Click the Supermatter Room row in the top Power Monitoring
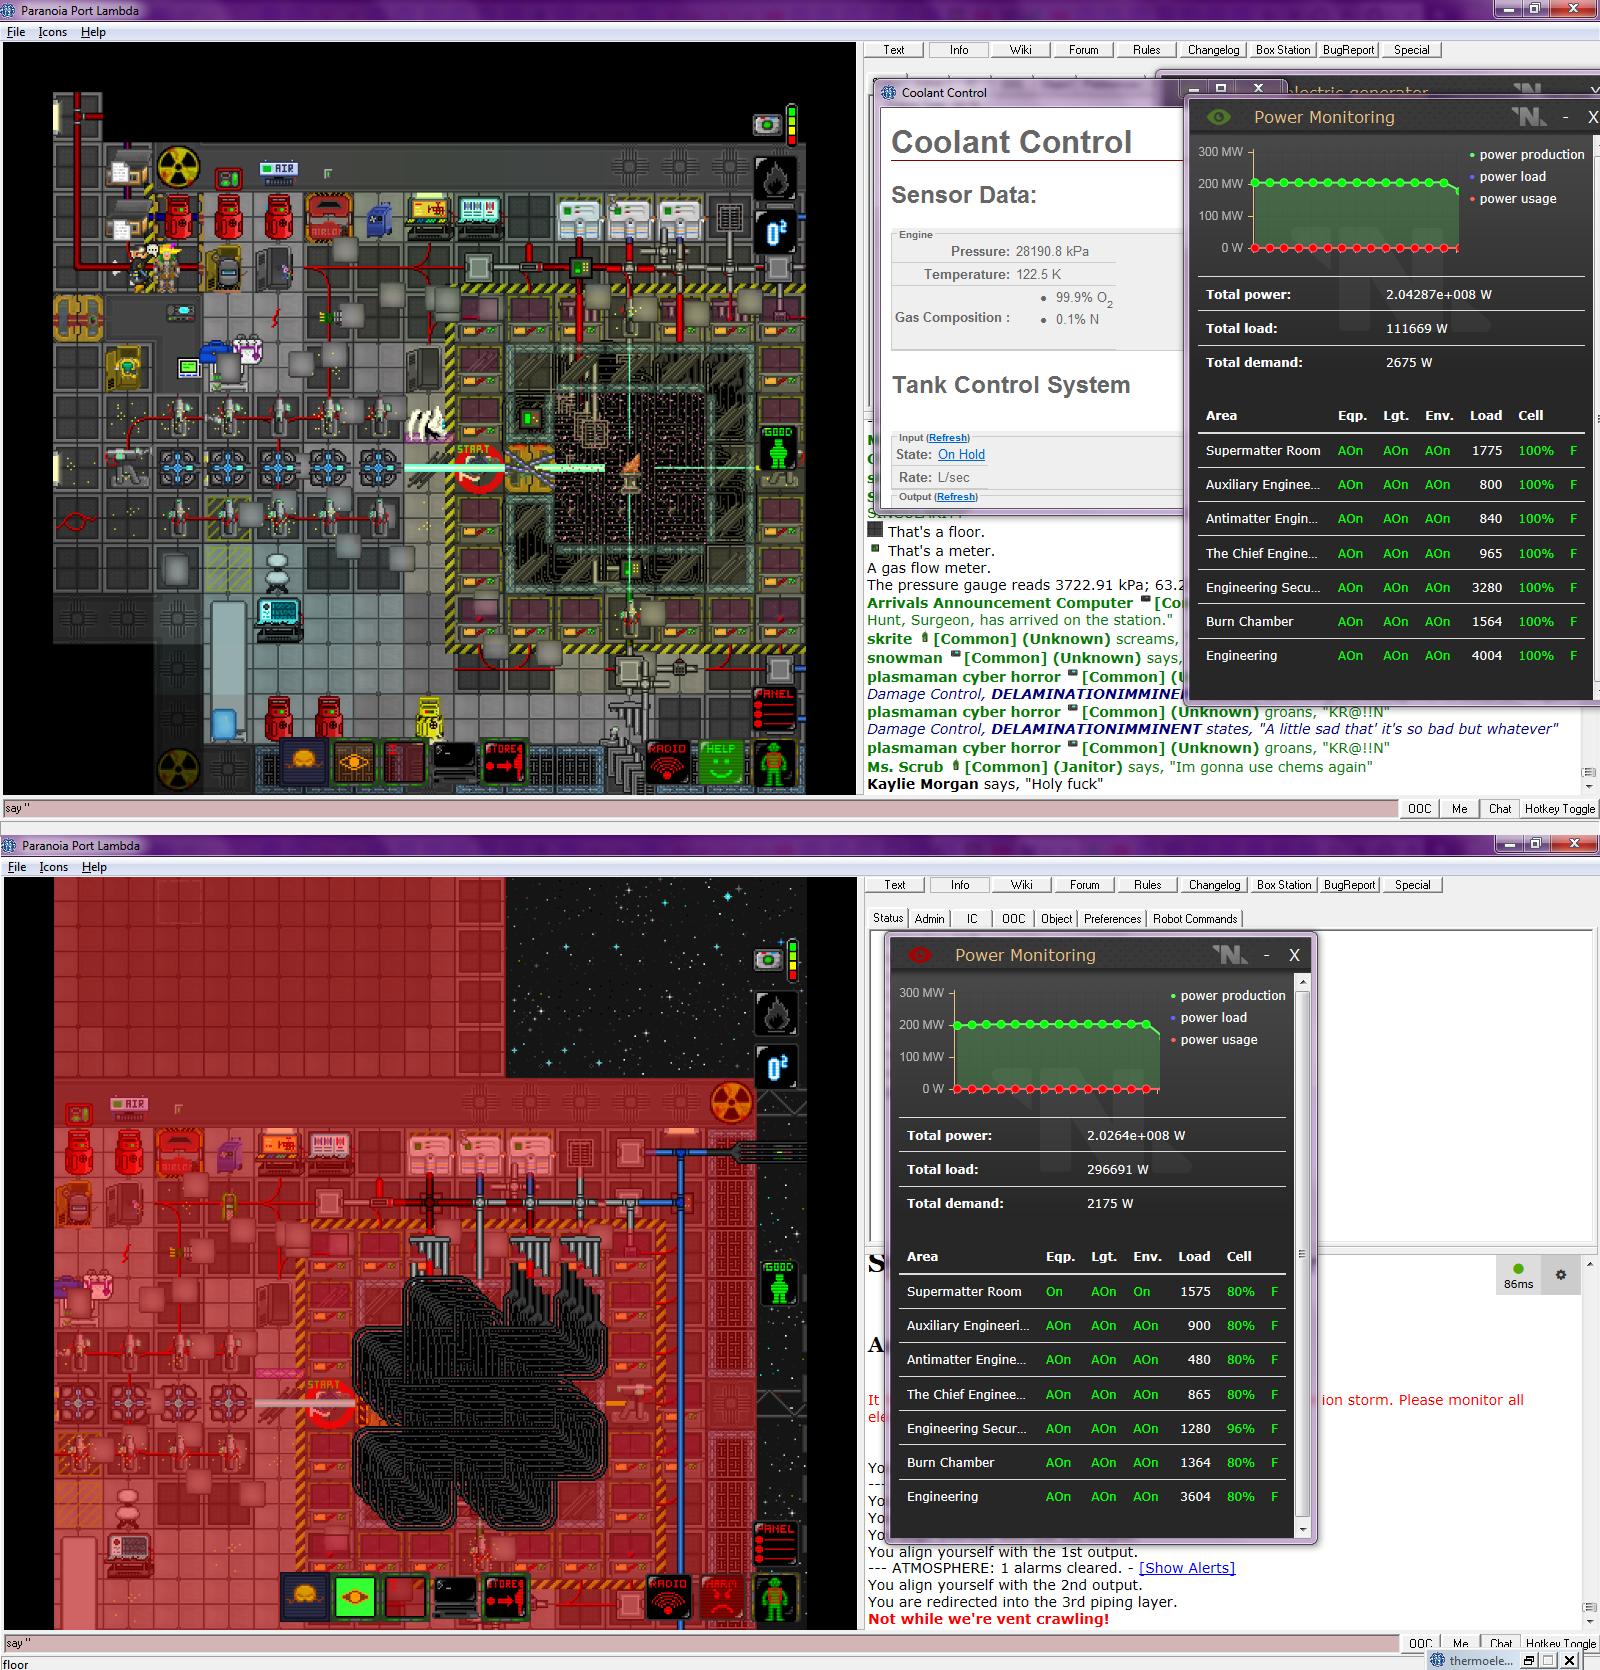 click(1391, 451)
